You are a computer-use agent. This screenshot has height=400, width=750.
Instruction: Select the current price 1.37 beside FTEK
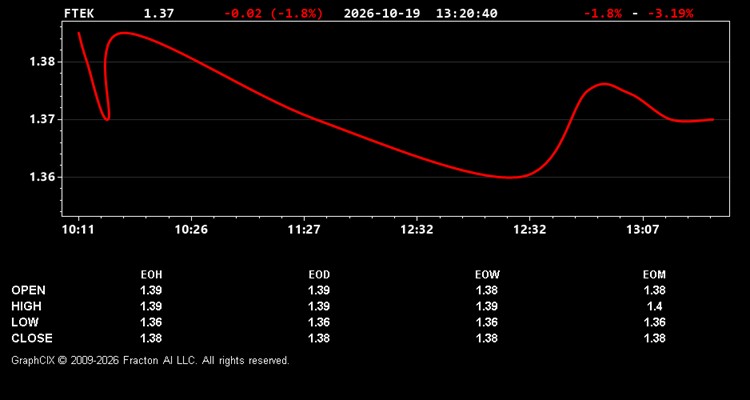[x=159, y=13]
